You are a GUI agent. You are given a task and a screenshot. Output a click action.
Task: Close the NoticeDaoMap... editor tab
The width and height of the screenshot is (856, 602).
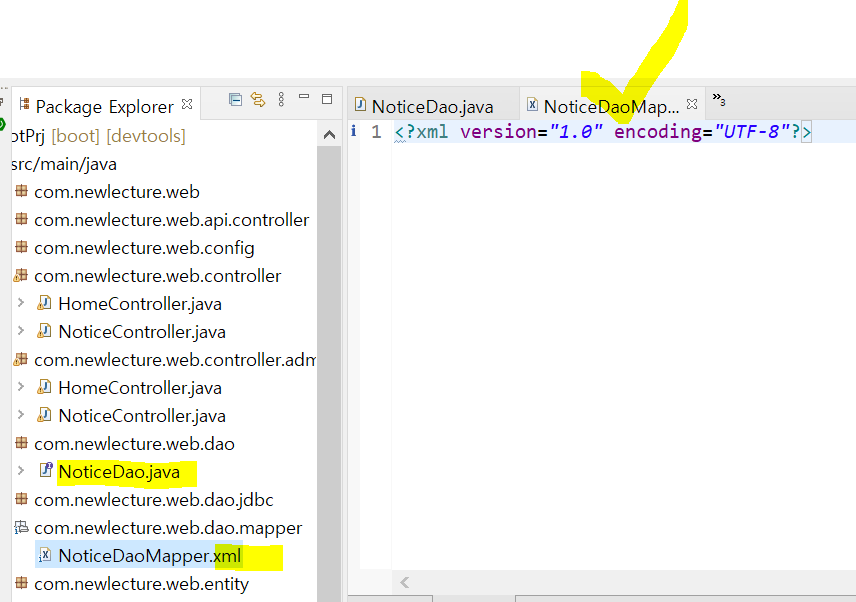(x=692, y=104)
